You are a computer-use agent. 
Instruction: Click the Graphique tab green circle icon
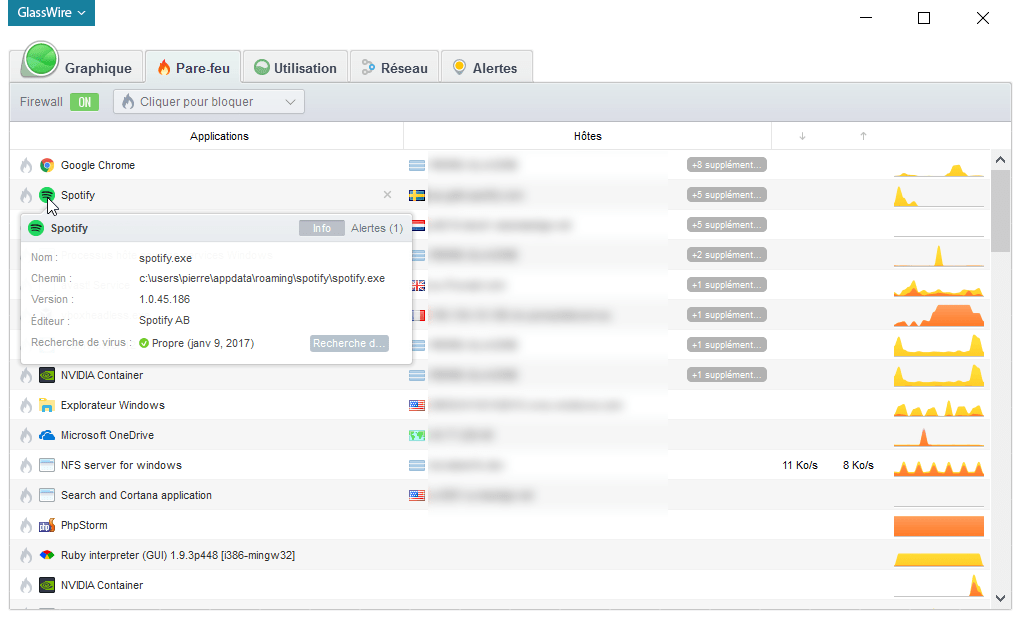coord(40,59)
